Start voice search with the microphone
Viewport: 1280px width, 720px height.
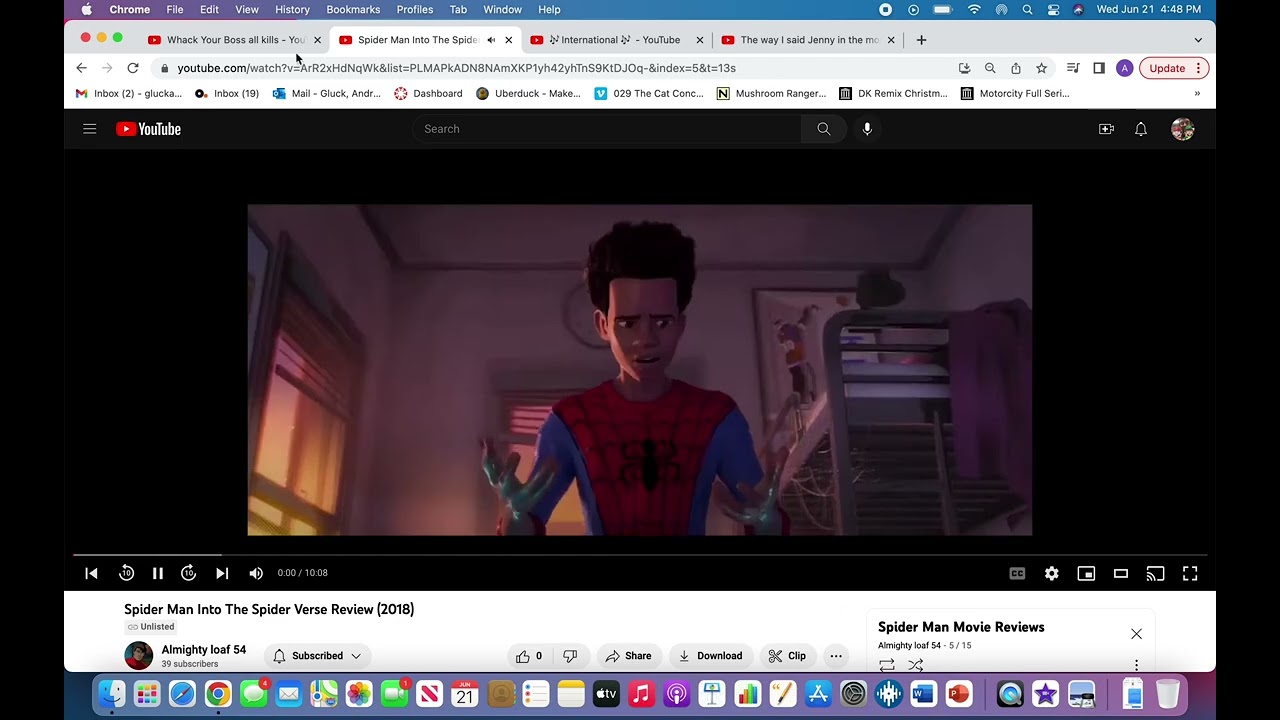pos(867,129)
